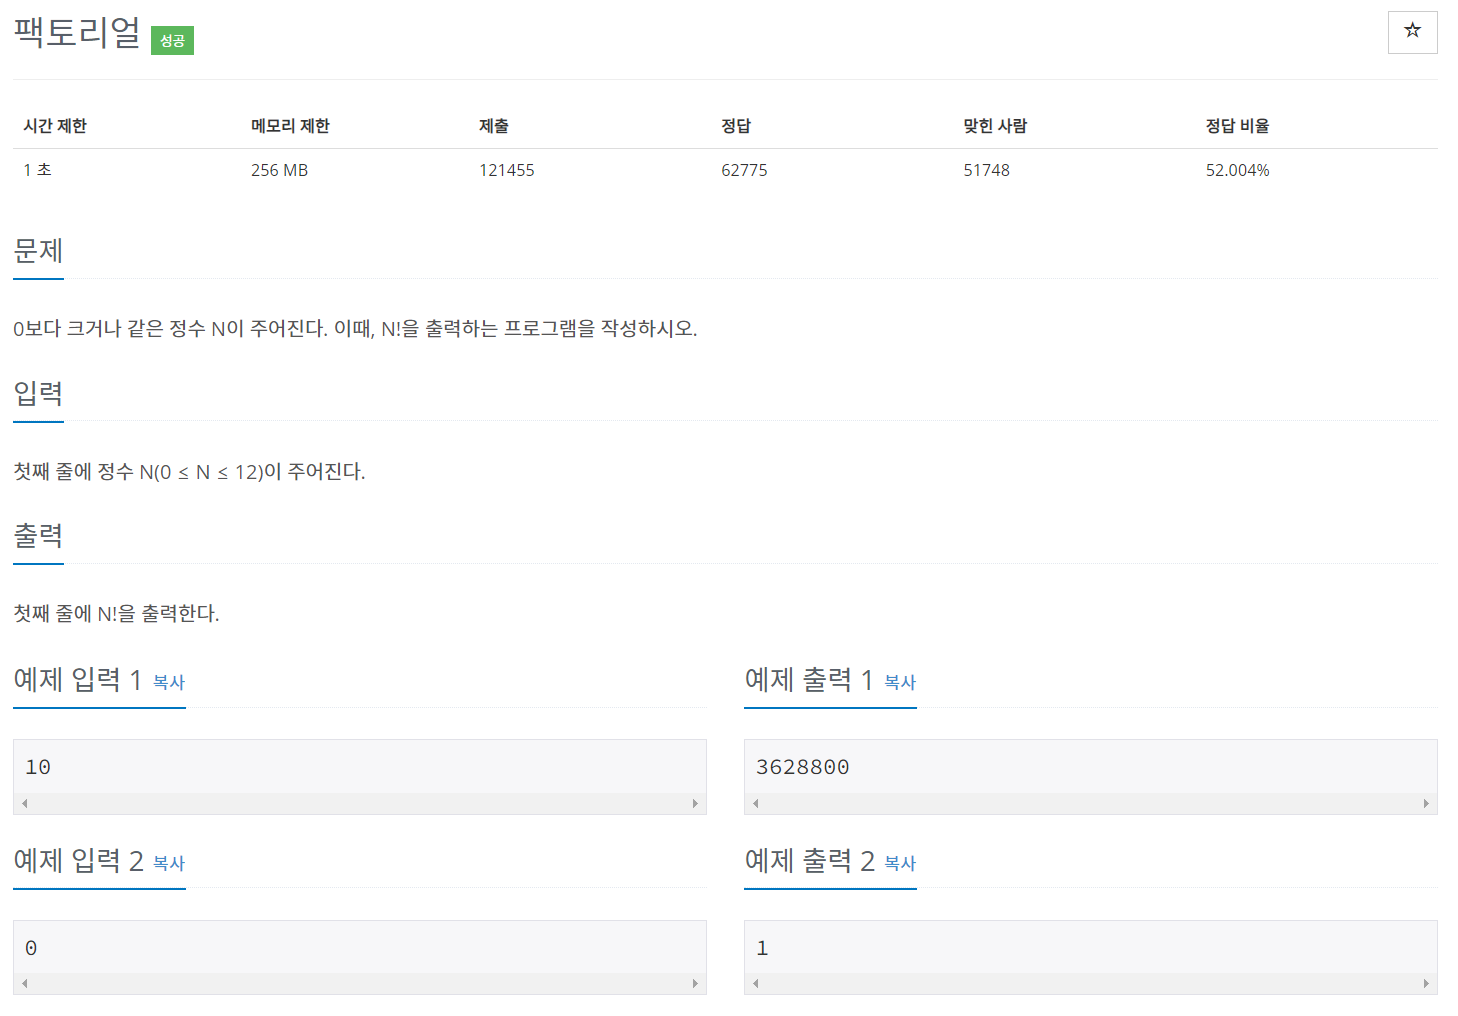Screen dimensions: 1458x1016
Task: Click the 메모리 제한 column header
Action: coord(290,126)
